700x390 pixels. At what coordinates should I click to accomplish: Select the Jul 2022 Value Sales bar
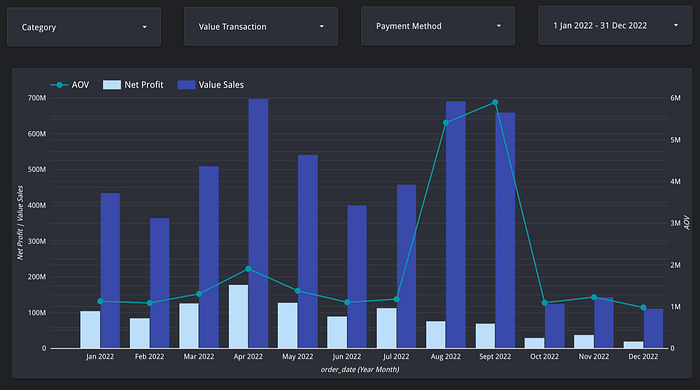tap(407, 266)
